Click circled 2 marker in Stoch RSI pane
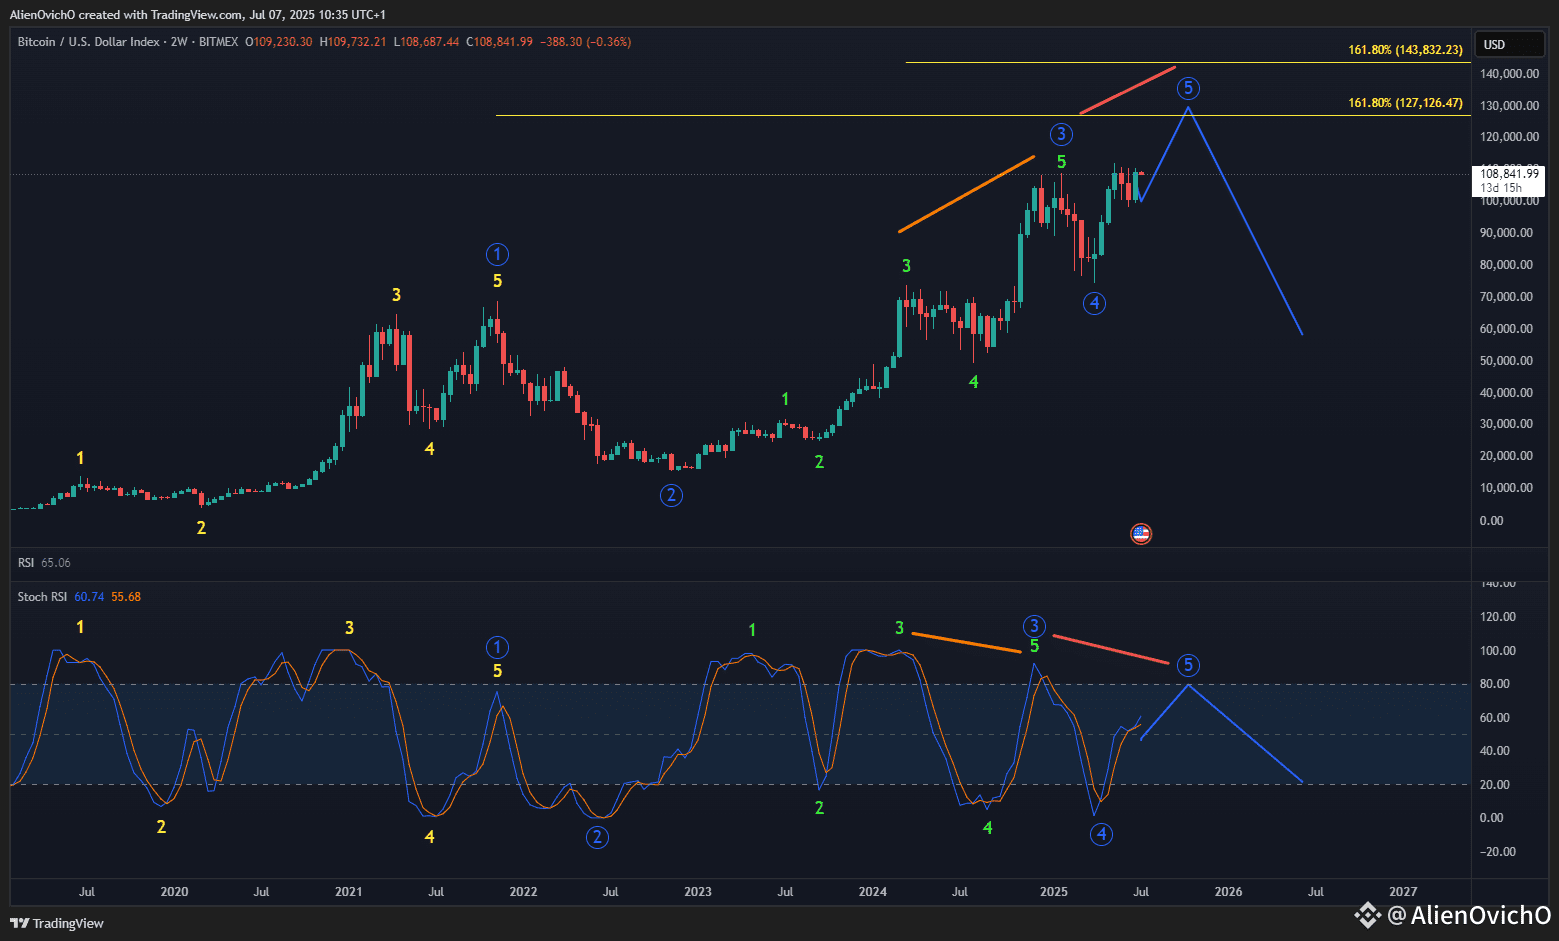The width and height of the screenshot is (1559, 941). [597, 837]
